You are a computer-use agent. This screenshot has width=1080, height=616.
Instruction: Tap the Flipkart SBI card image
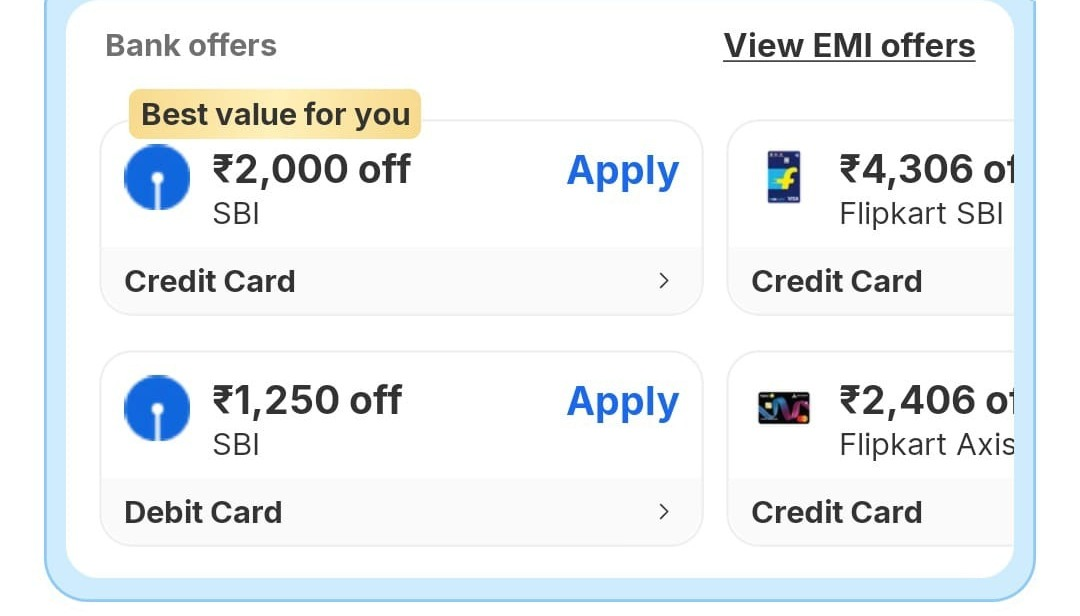click(x=783, y=177)
